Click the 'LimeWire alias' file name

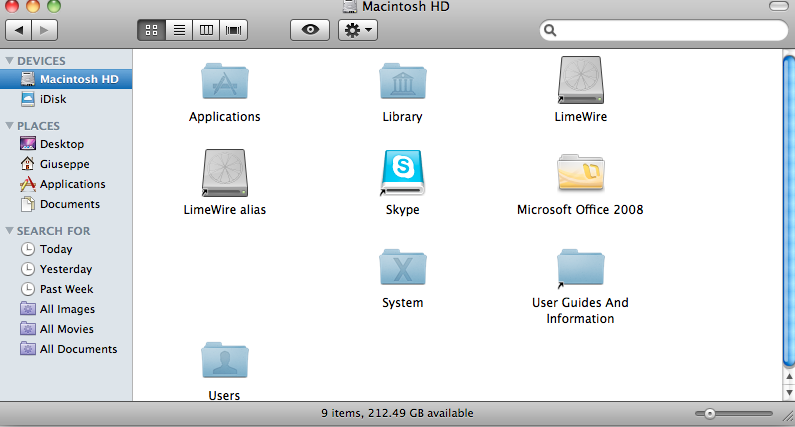(225, 209)
